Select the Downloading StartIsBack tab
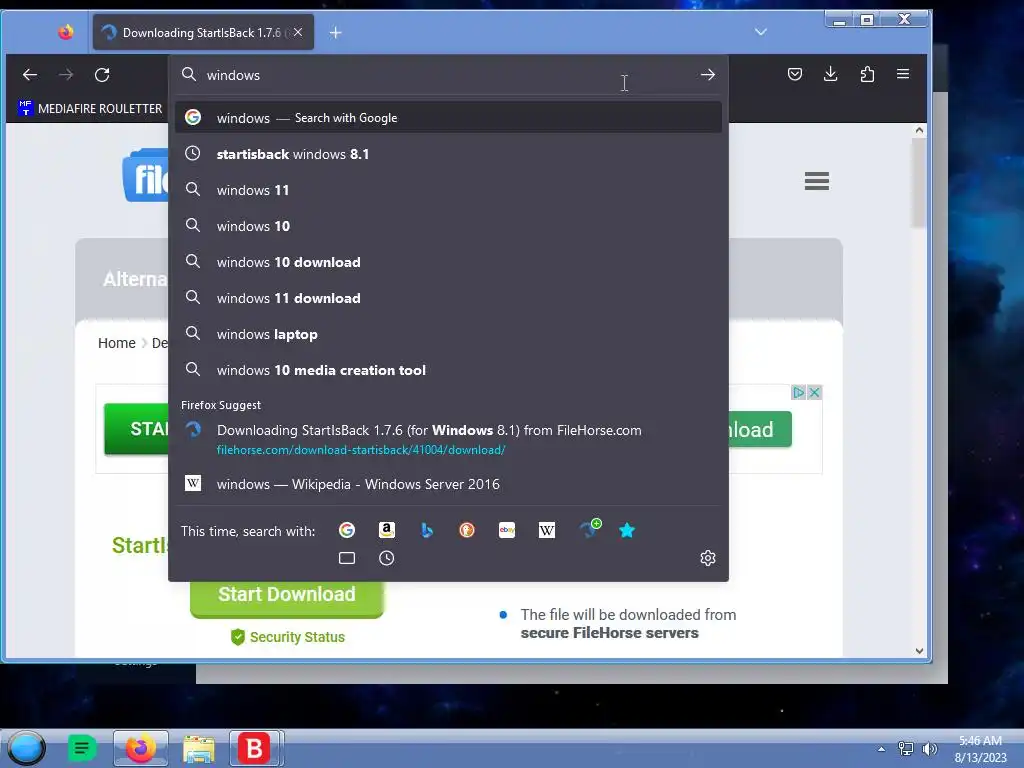 point(203,32)
